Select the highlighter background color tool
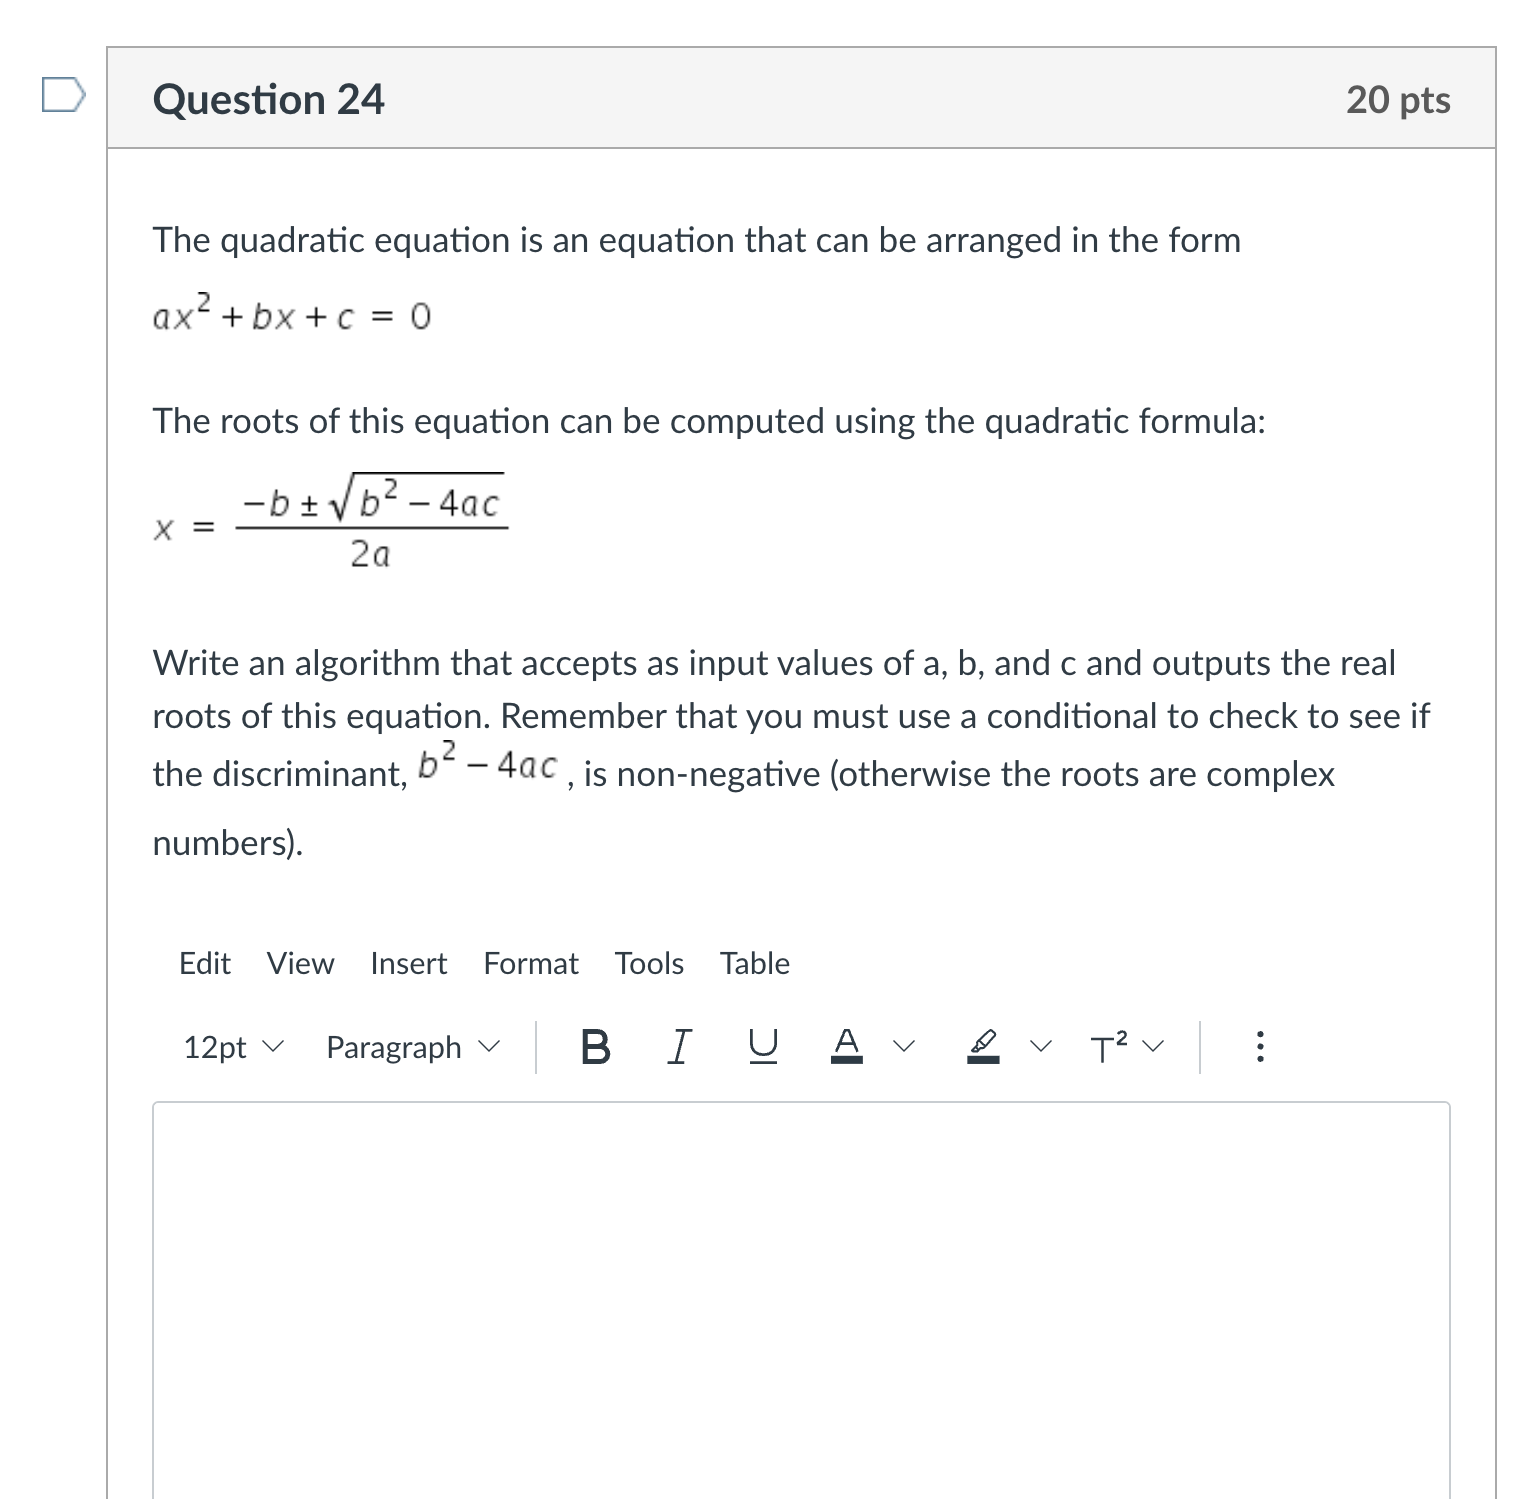The image size is (1521, 1499). 981,1046
